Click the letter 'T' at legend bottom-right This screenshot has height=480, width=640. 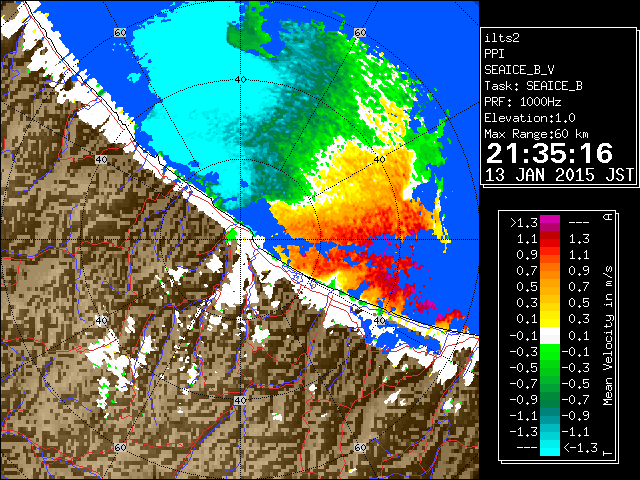pyautogui.click(x=608, y=453)
